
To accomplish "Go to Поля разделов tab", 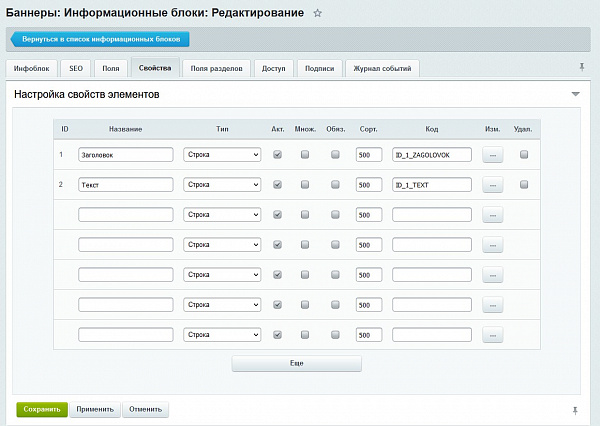I will [217, 69].
